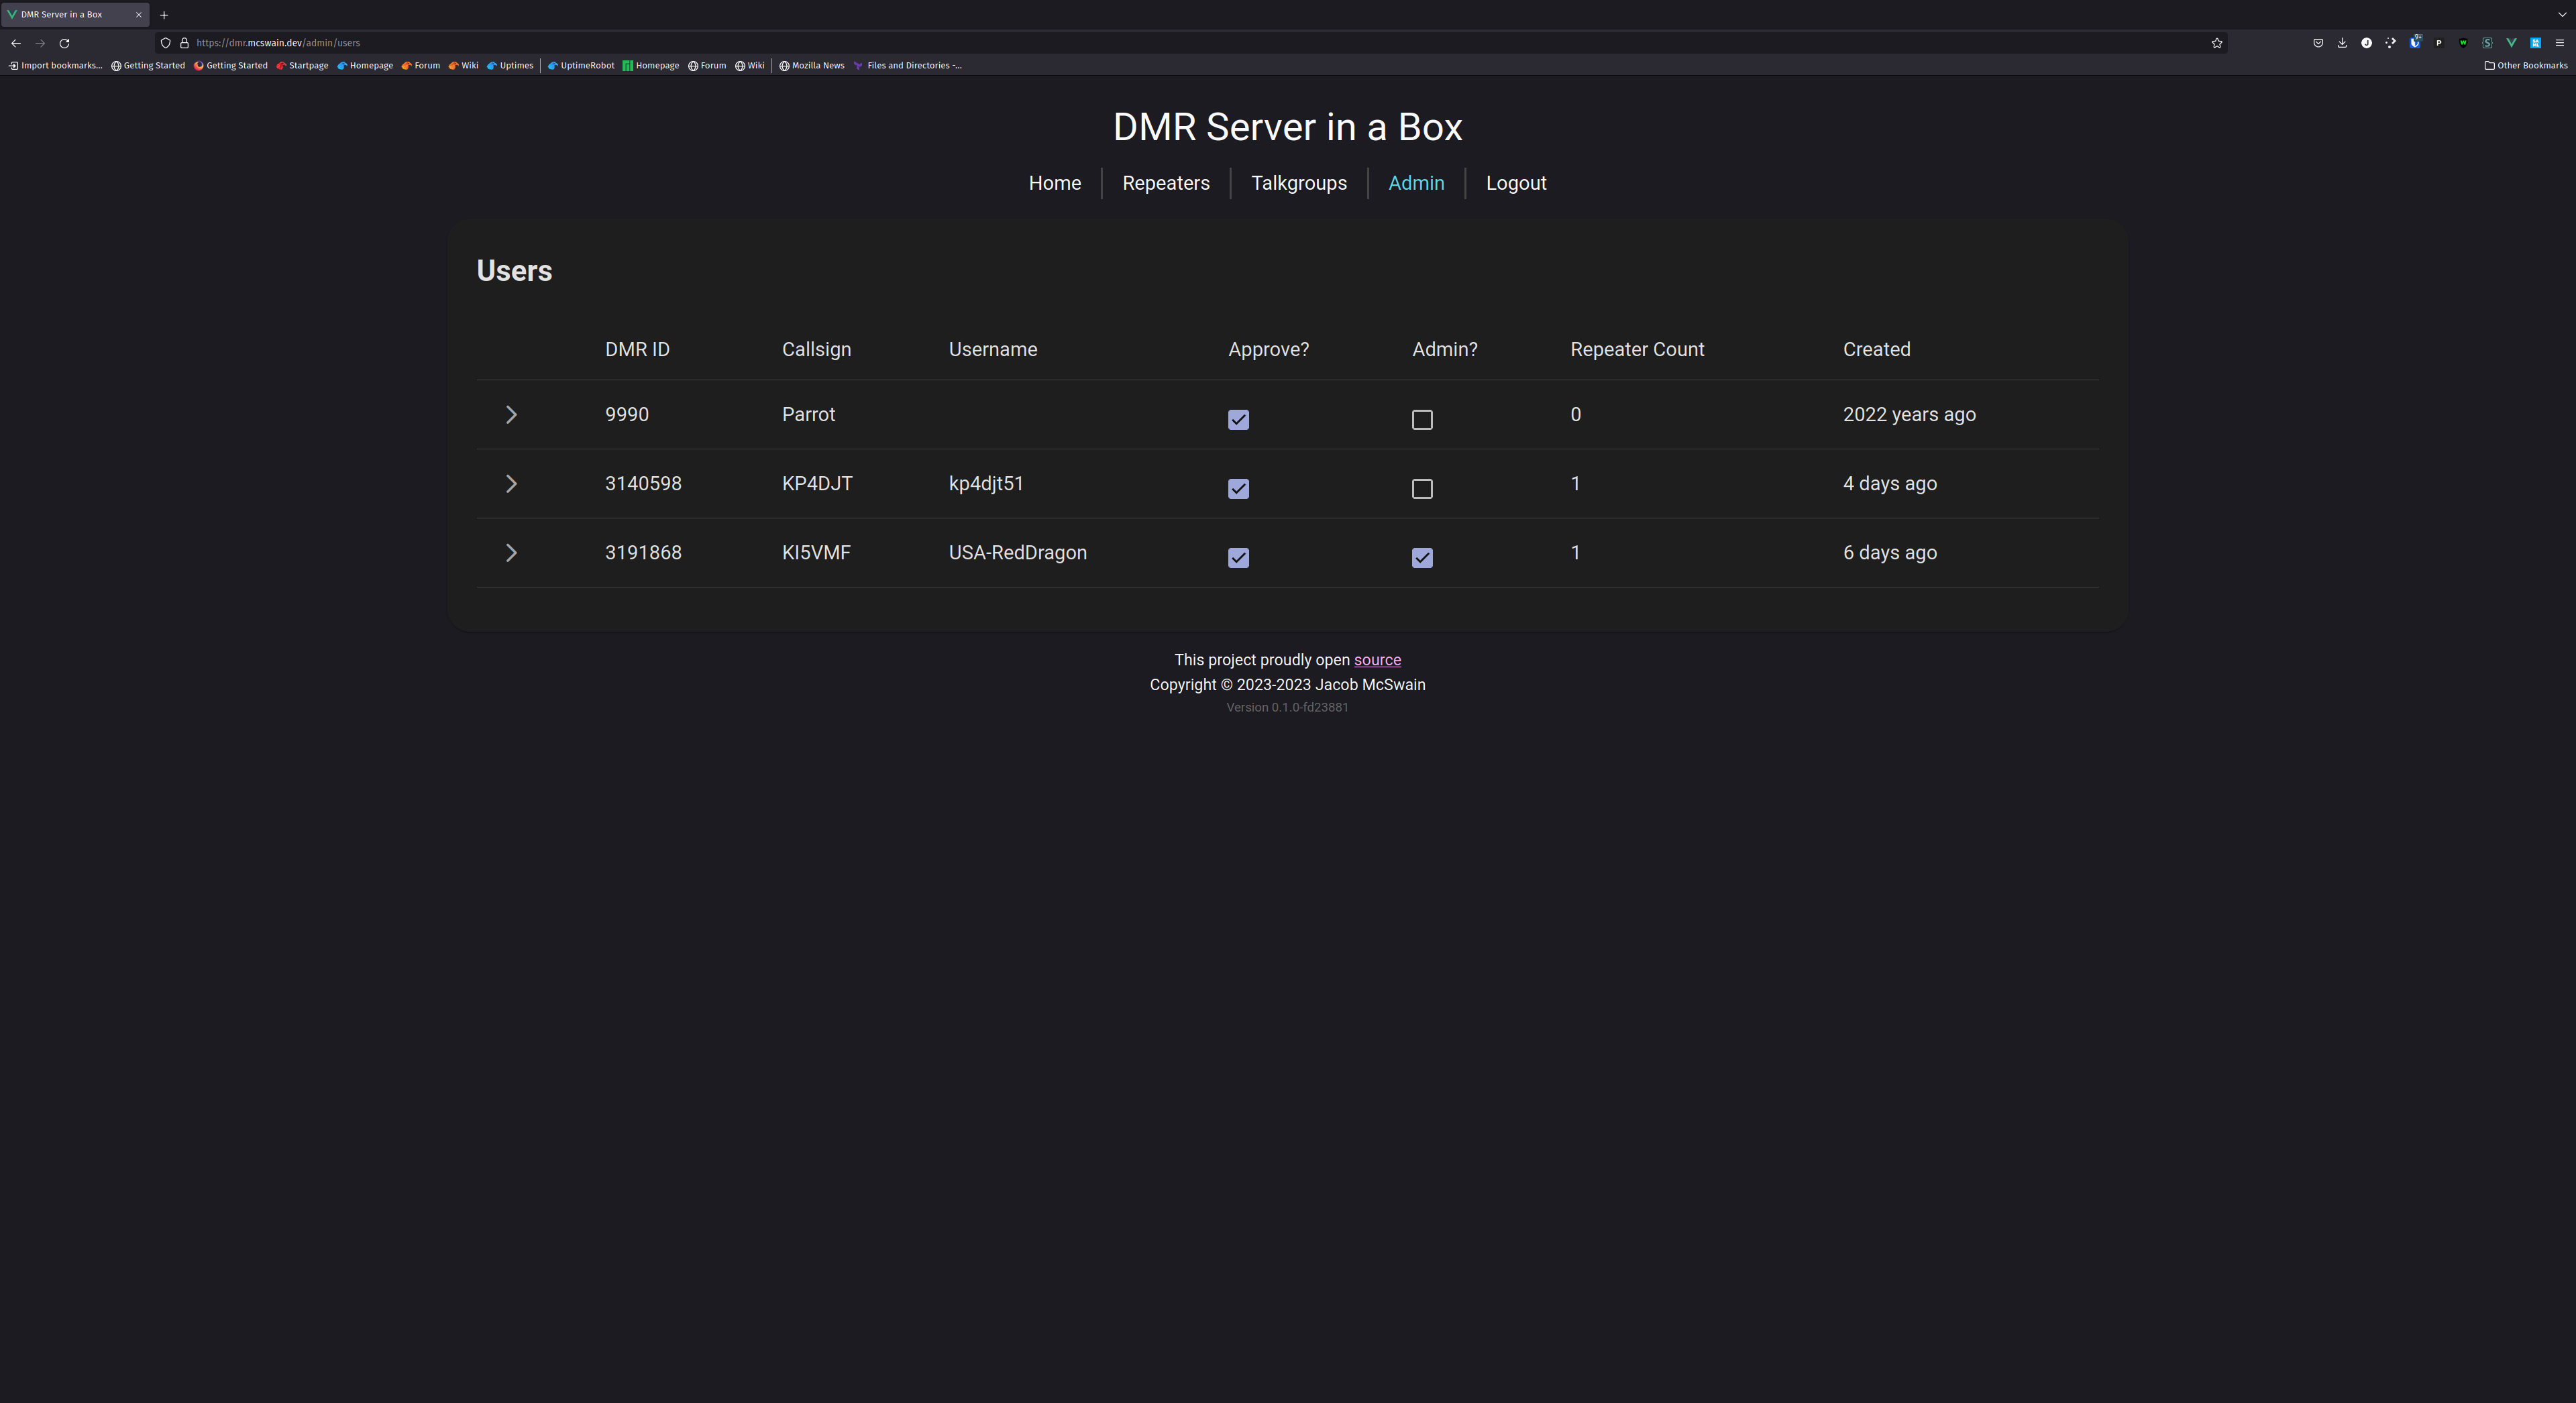
Task: Close the DMR Server in a Box tab
Action: pos(139,15)
